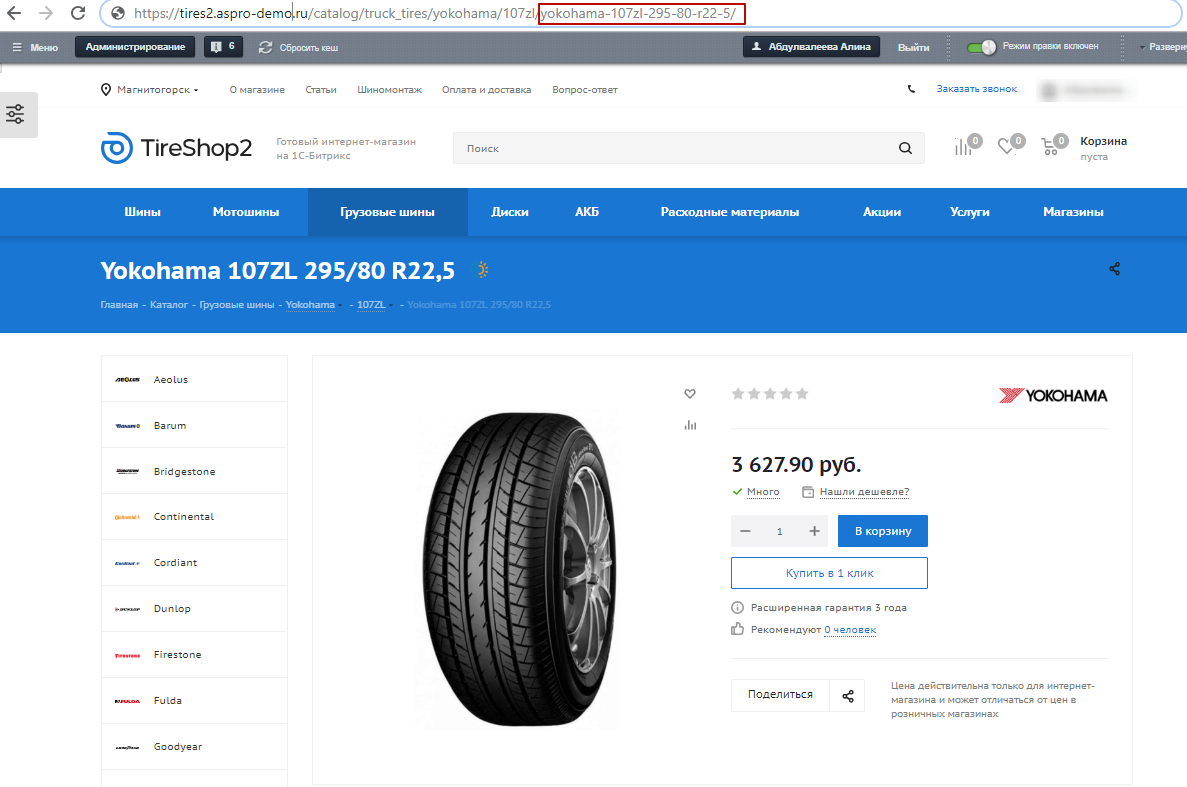Viewport: 1187px width, 787px height.
Task: Select Continental brand in sidebar
Action: coord(195,517)
